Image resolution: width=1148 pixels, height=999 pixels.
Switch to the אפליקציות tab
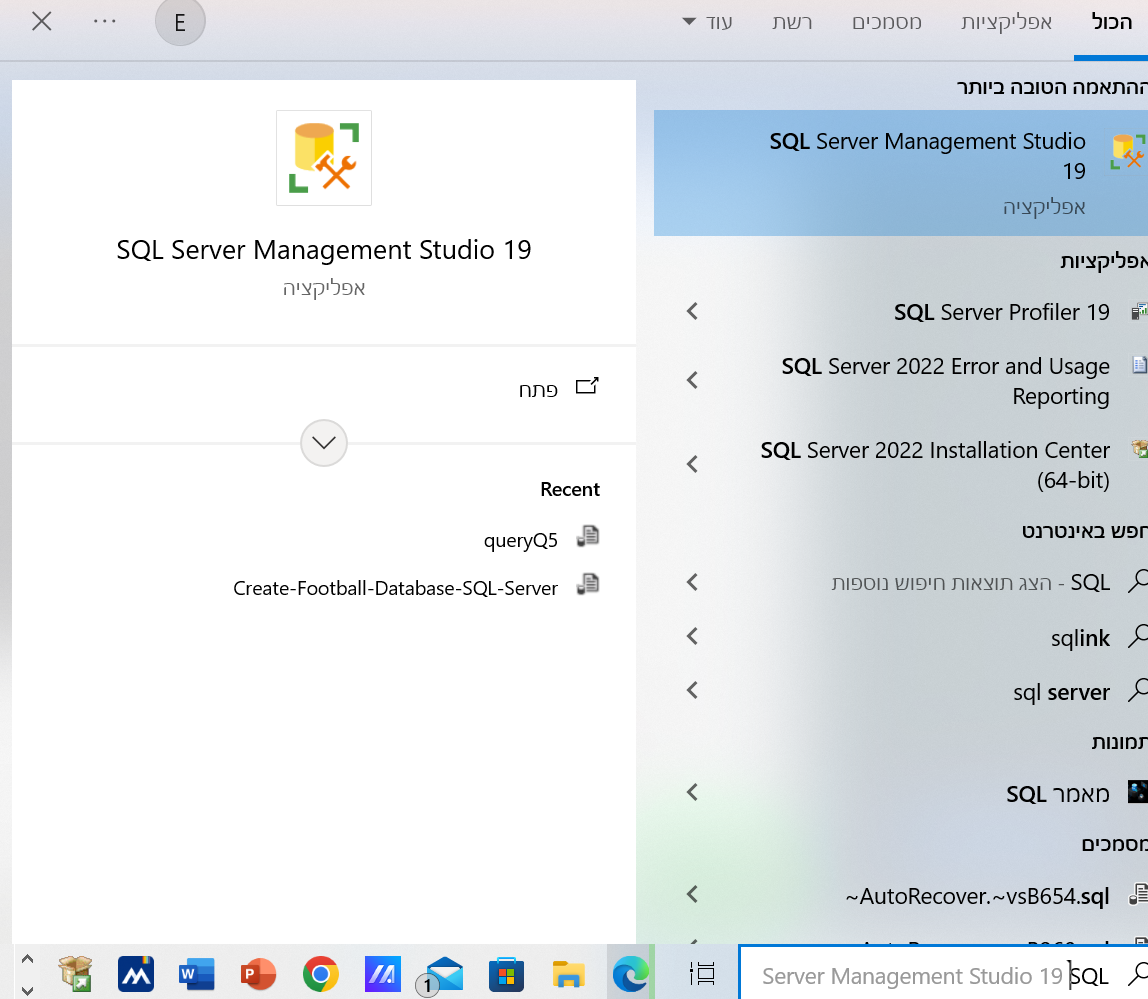(x=1006, y=22)
